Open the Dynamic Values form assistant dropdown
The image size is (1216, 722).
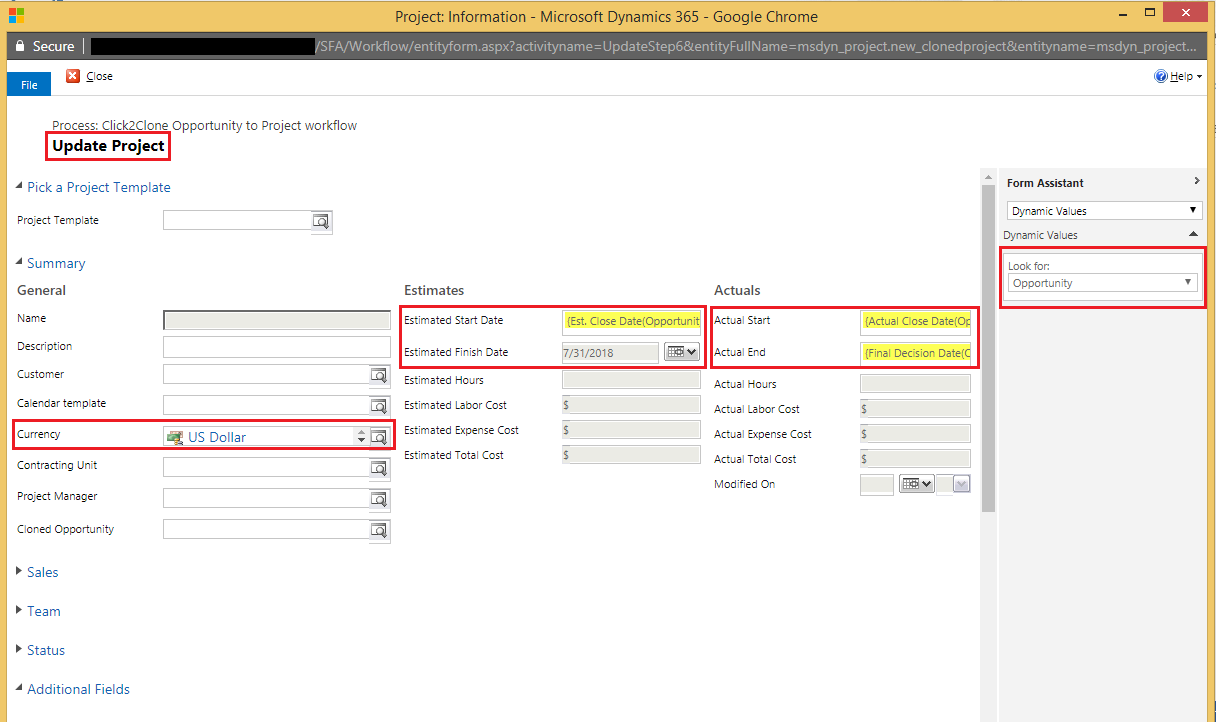pos(1104,211)
